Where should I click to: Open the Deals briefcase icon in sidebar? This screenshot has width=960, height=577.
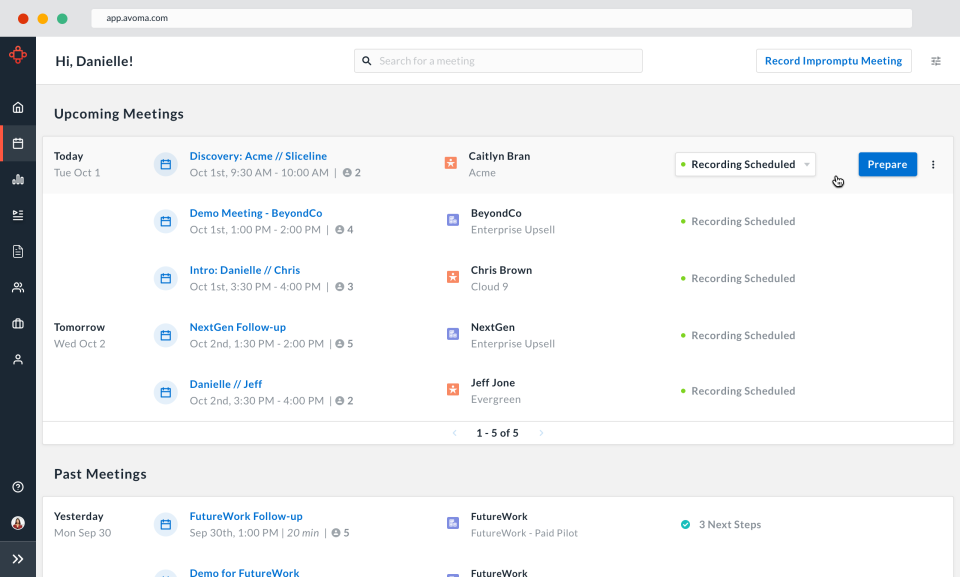17,322
